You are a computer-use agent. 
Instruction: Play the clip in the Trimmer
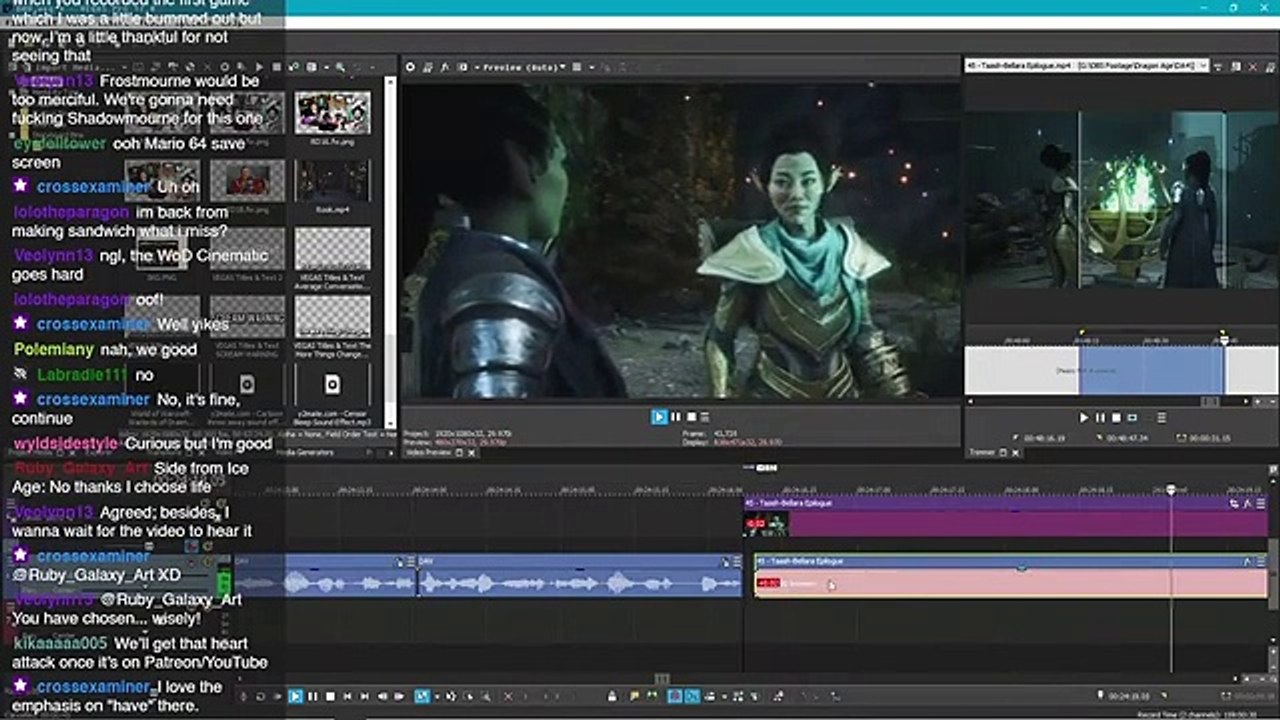coord(1084,418)
